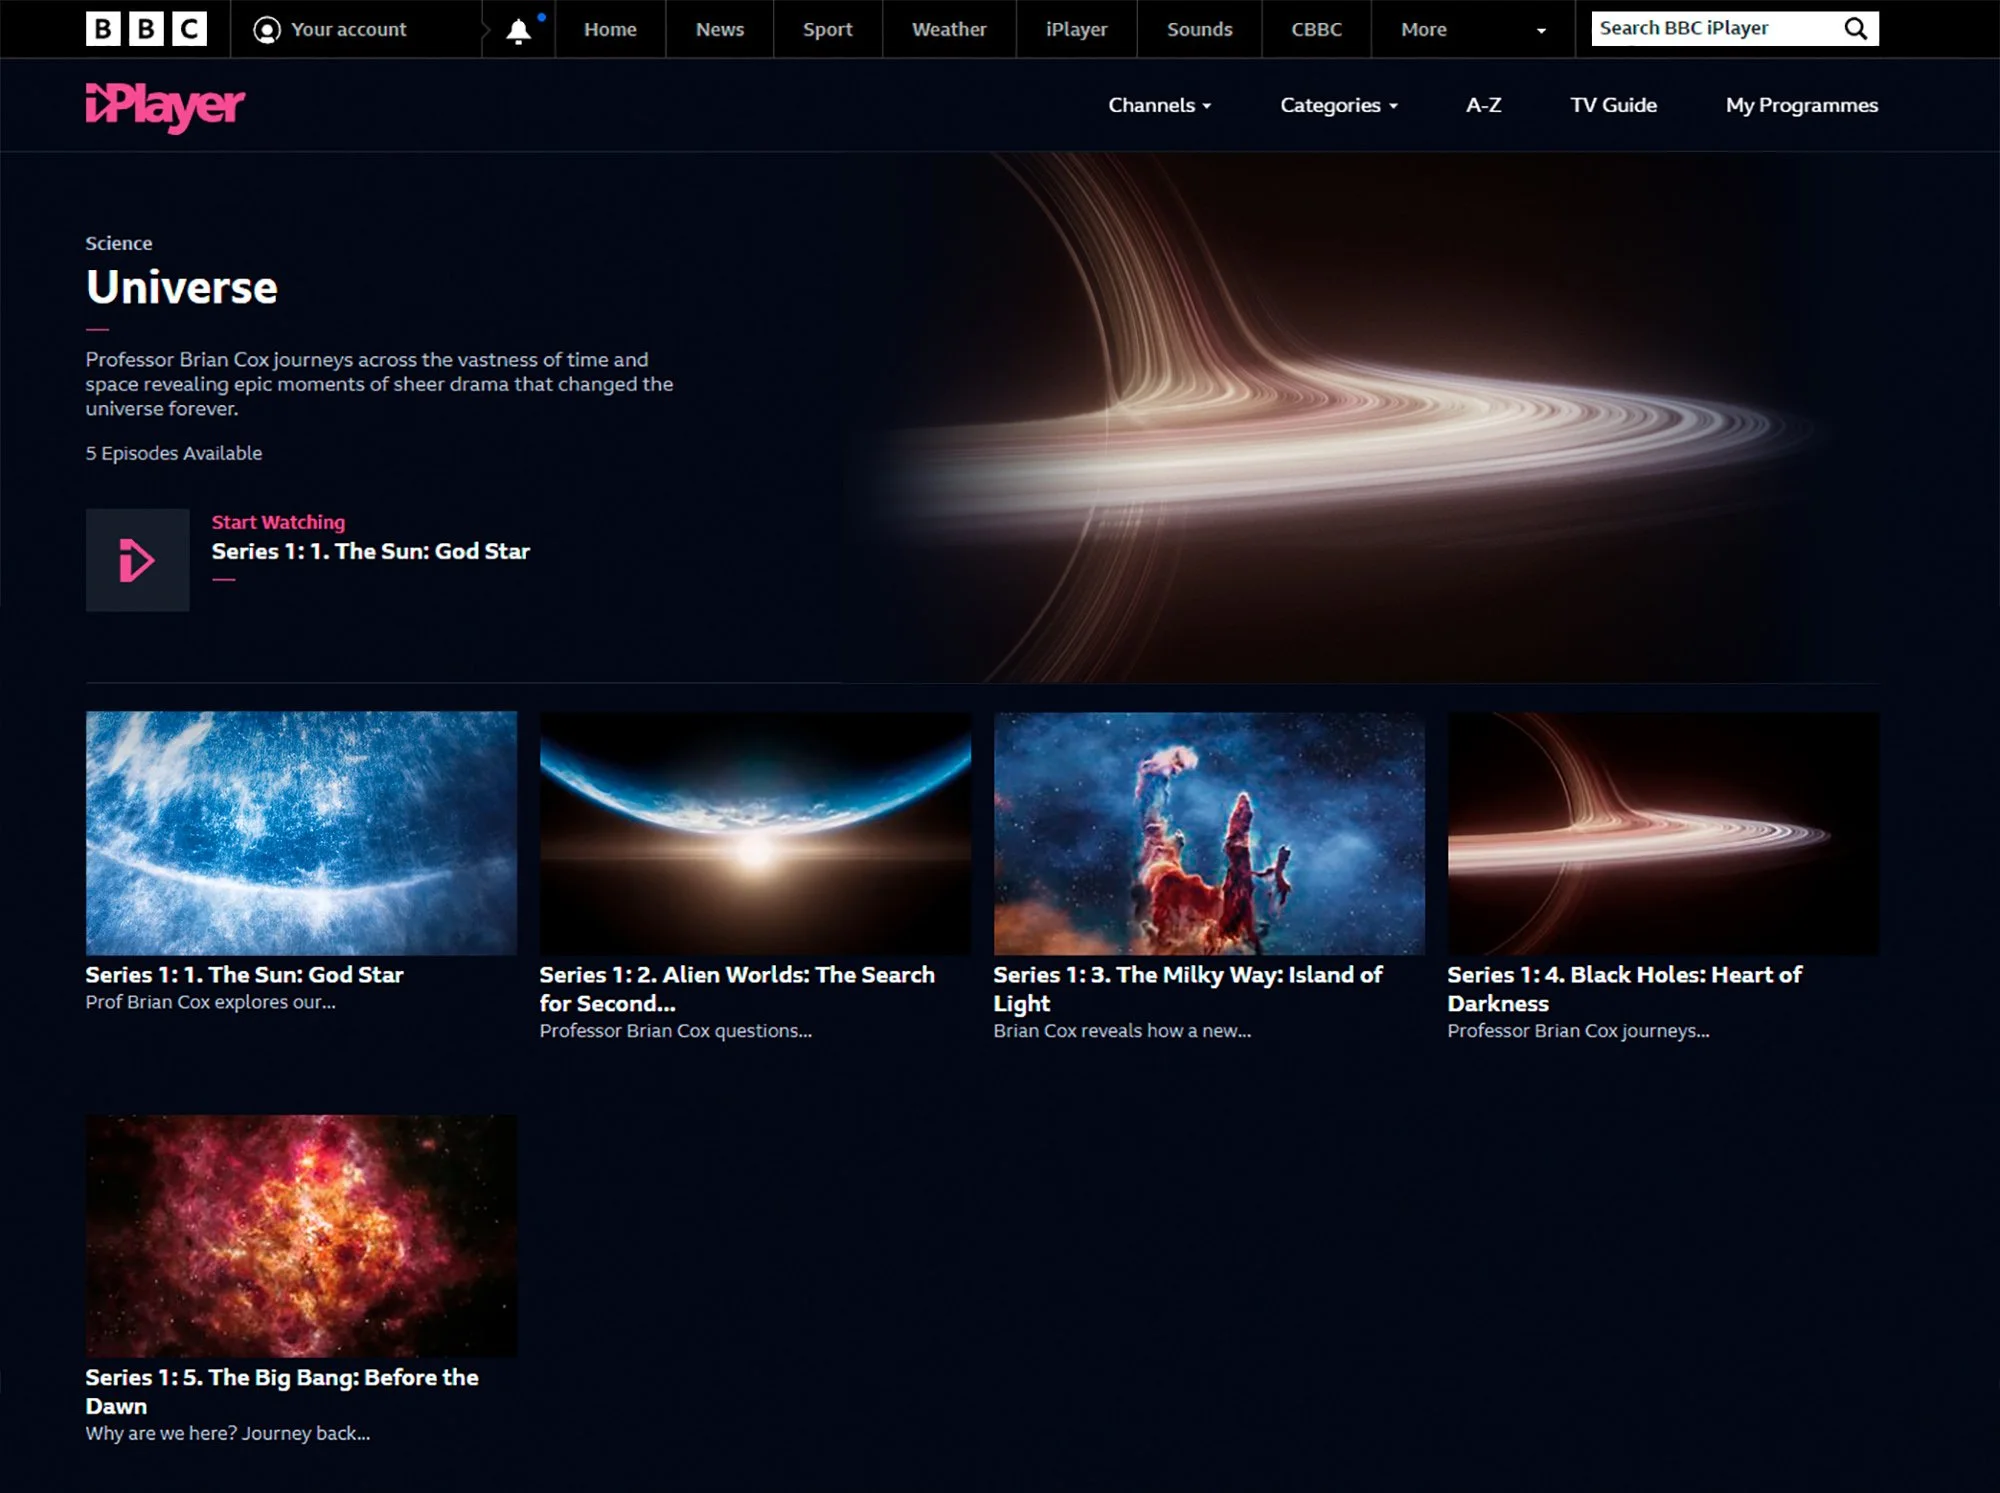This screenshot has width=2000, height=1493.
Task: Open My Programmes
Action: click(x=1801, y=105)
